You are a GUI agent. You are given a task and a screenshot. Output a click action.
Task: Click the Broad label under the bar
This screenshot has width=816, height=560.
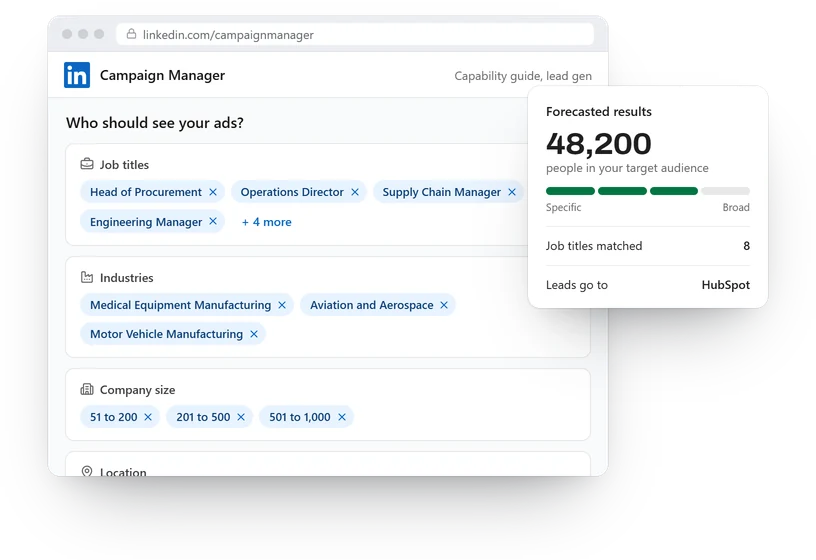click(x=736, y=207)
